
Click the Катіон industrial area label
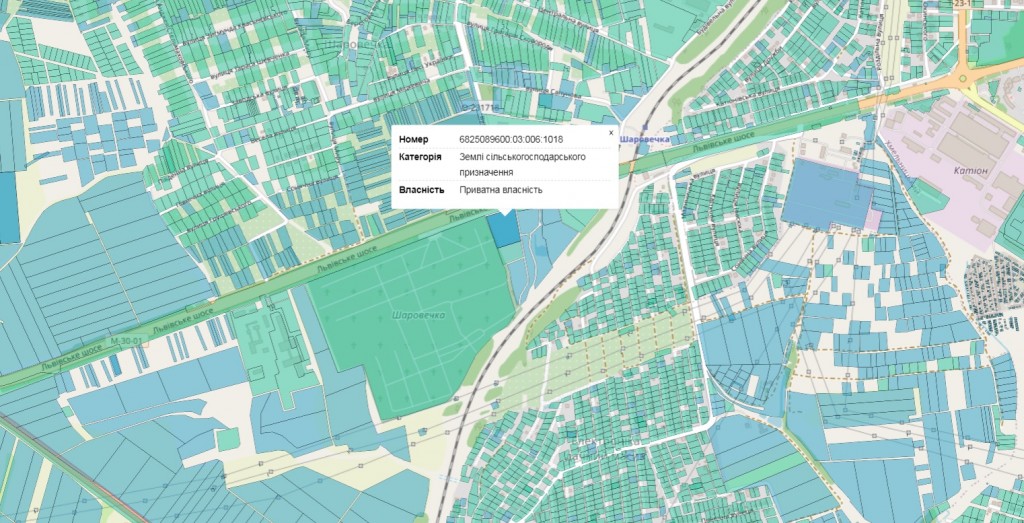[969, 171]
